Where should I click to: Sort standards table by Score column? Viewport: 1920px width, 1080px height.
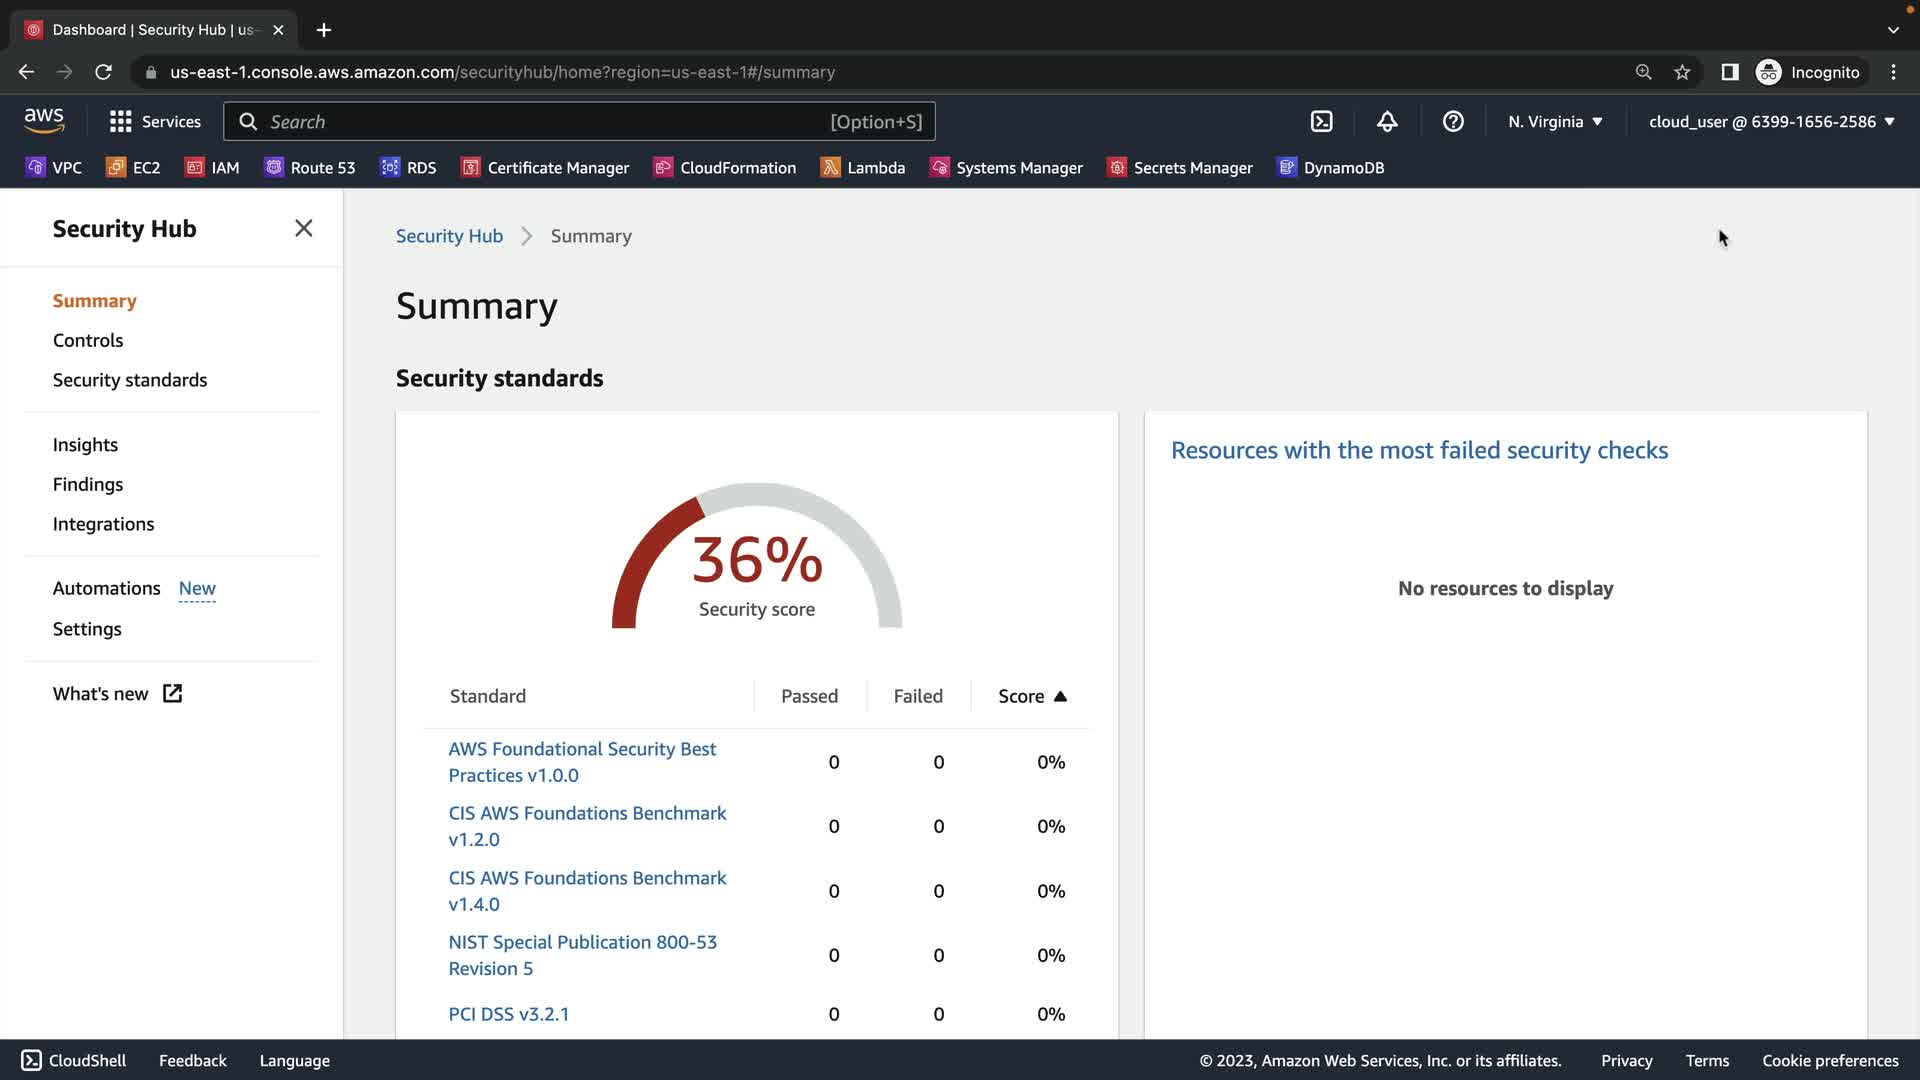pos(1032,696)
